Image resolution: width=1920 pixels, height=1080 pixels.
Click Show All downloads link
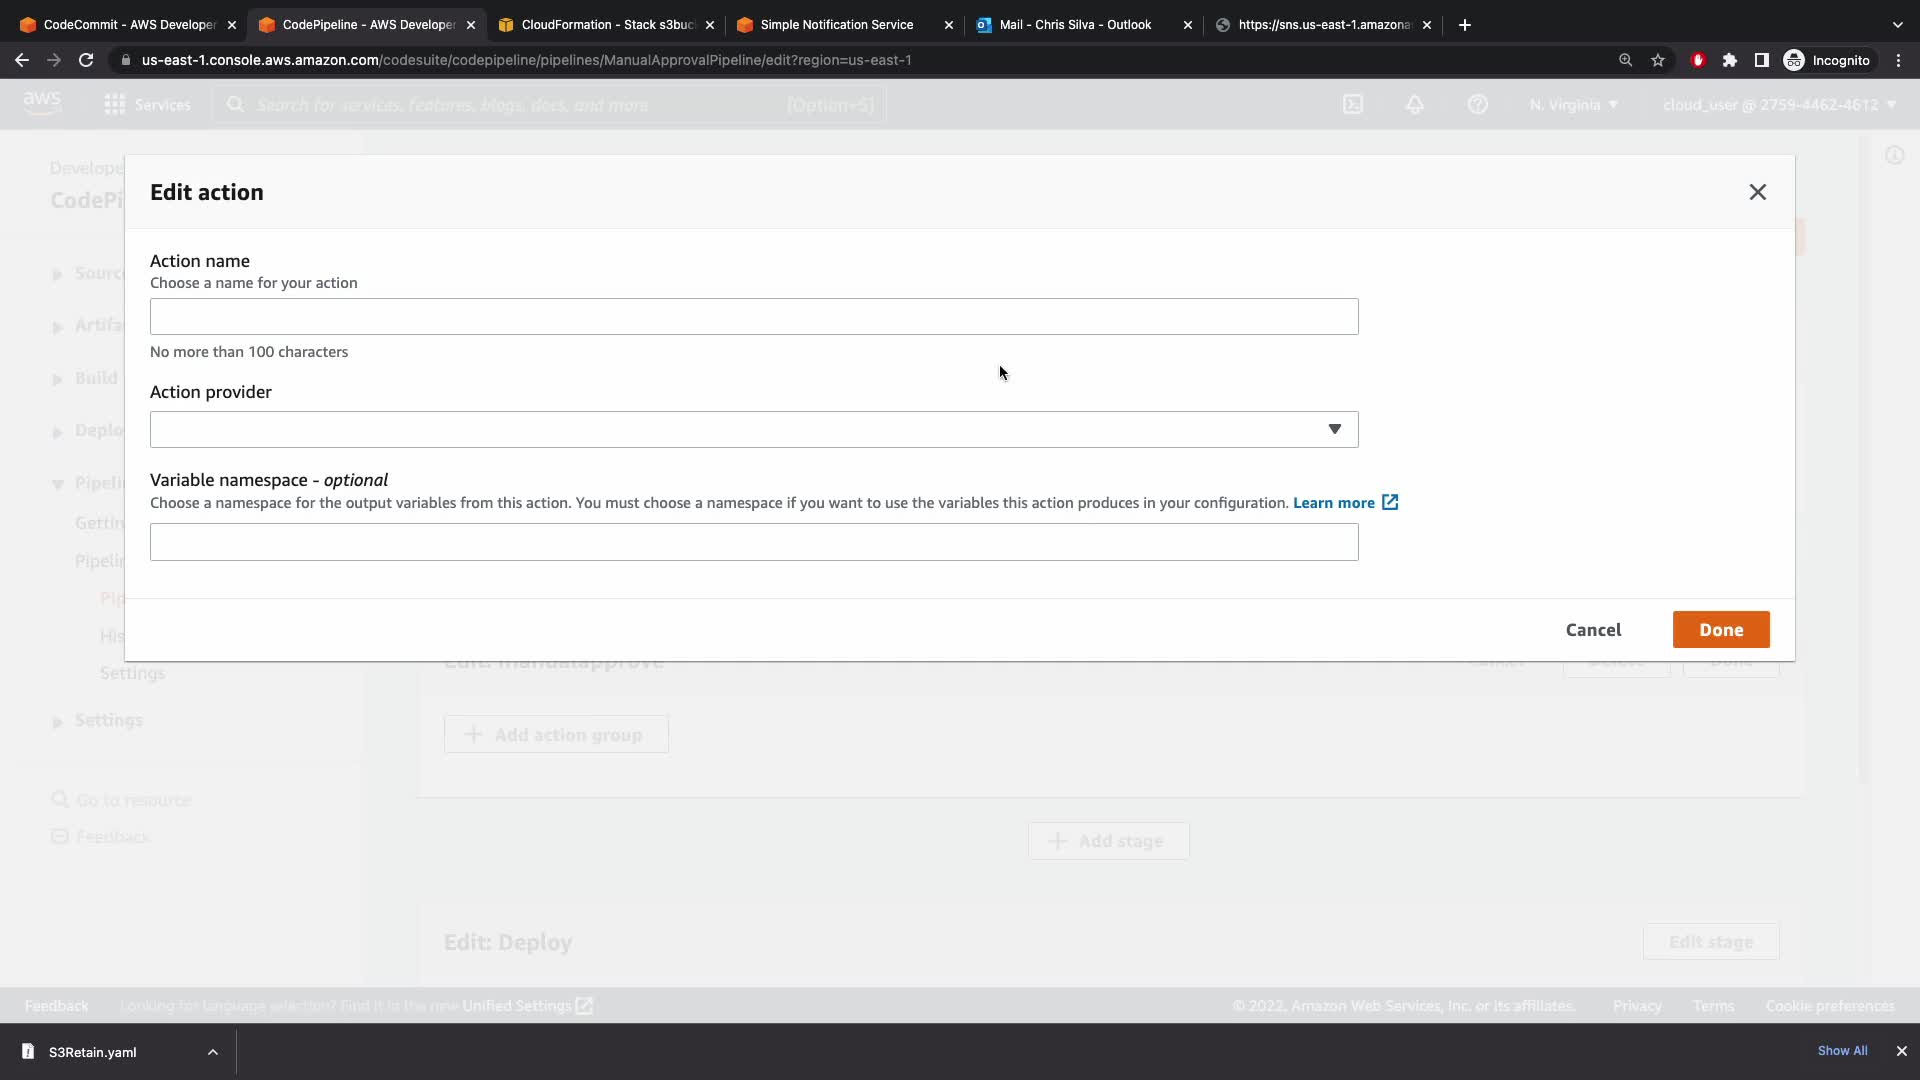pos(1842,1051)
